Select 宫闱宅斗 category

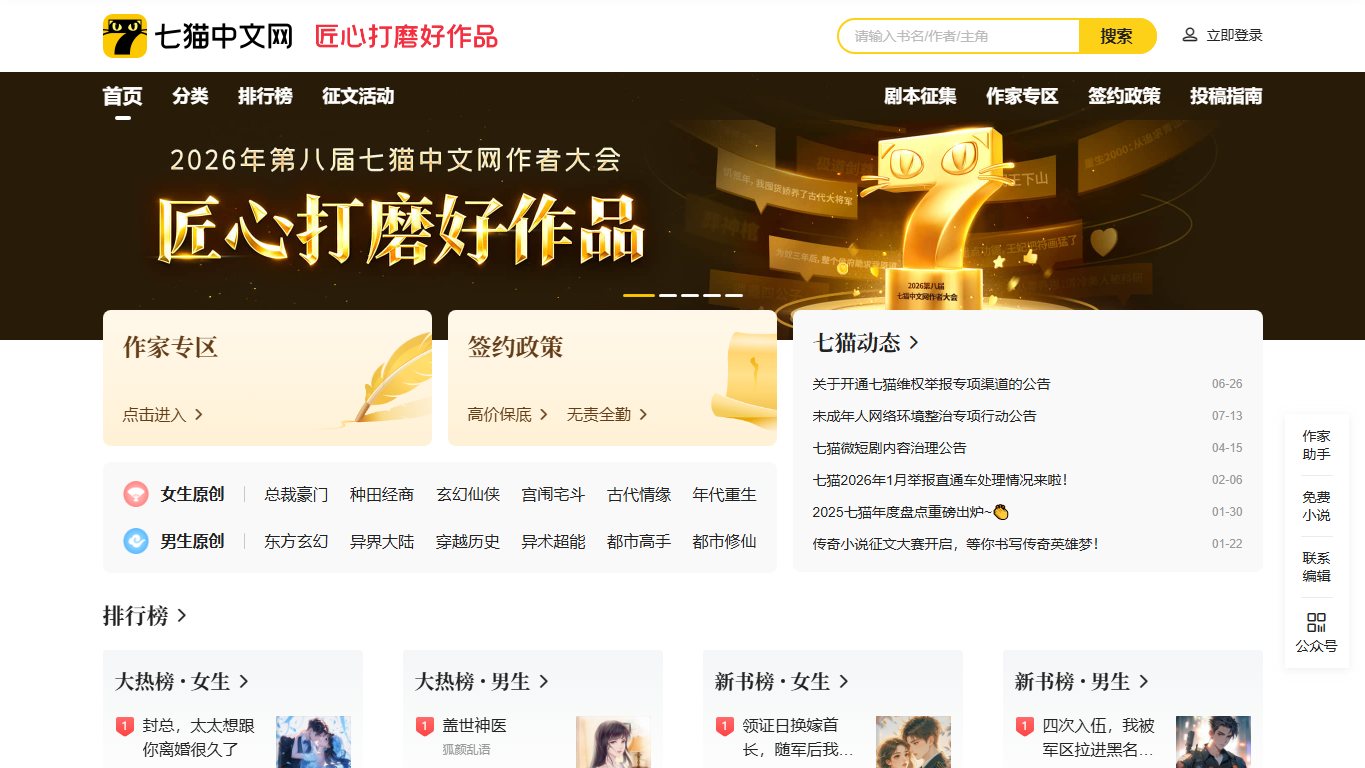[553, 494]
